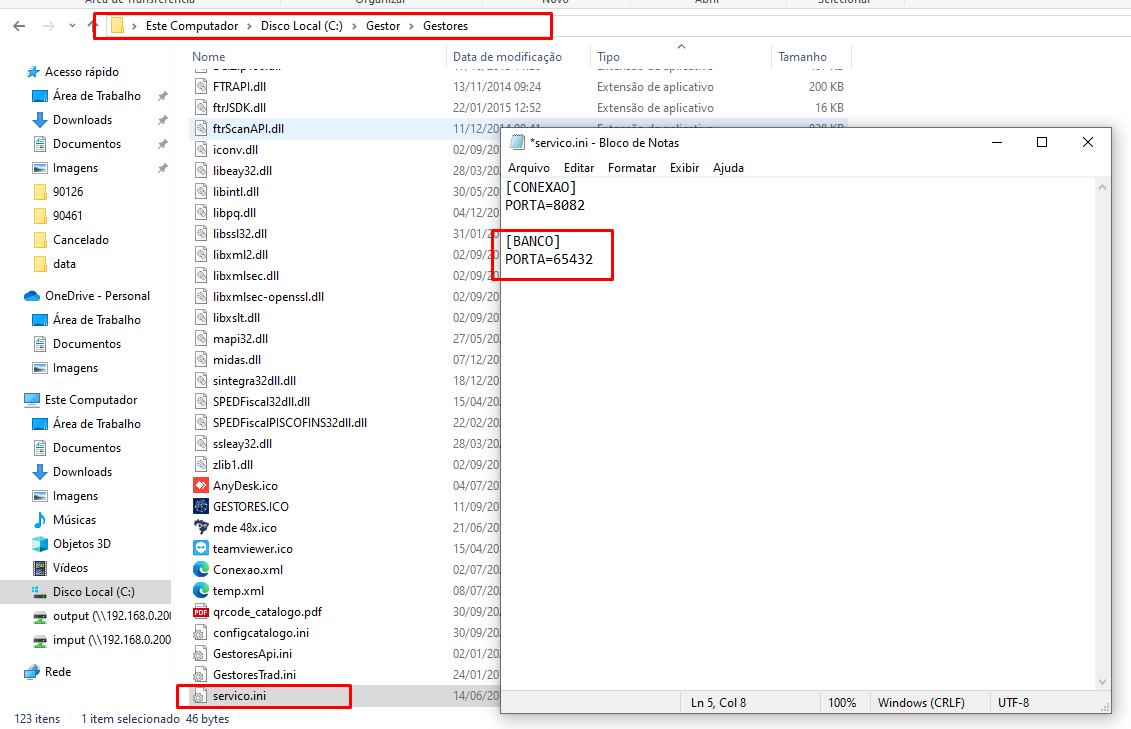Select the servico.ini file
Image resolution: width=1131 pixels, height=729 pixels.
(239, 696)
